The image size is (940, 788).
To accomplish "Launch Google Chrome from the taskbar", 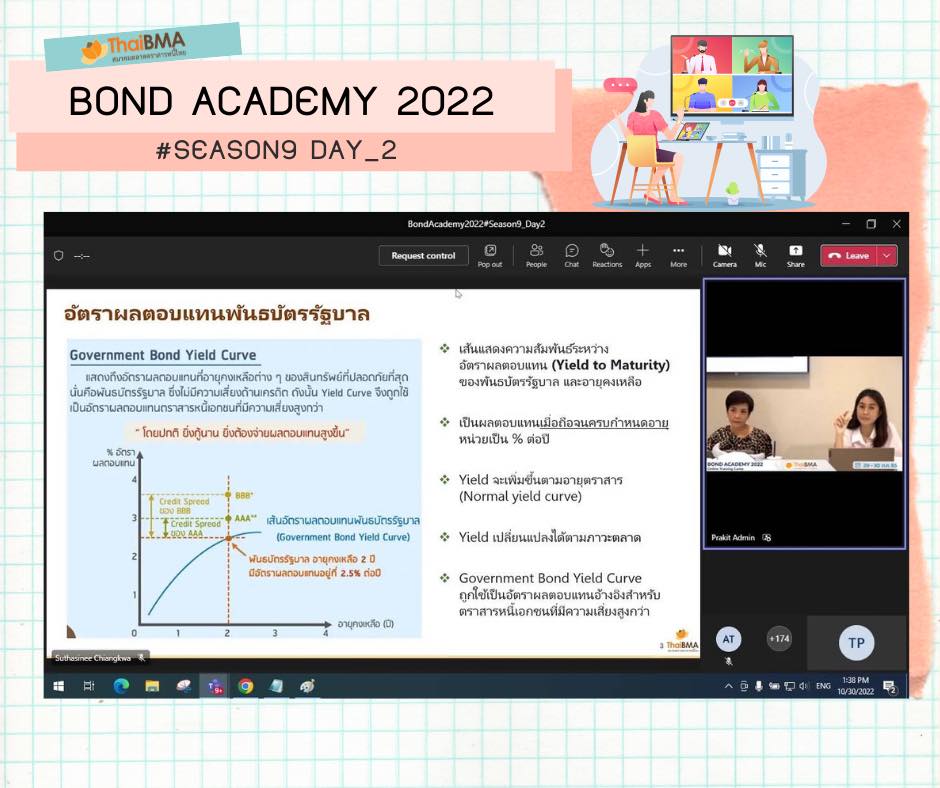I will [x=245, y=686].
